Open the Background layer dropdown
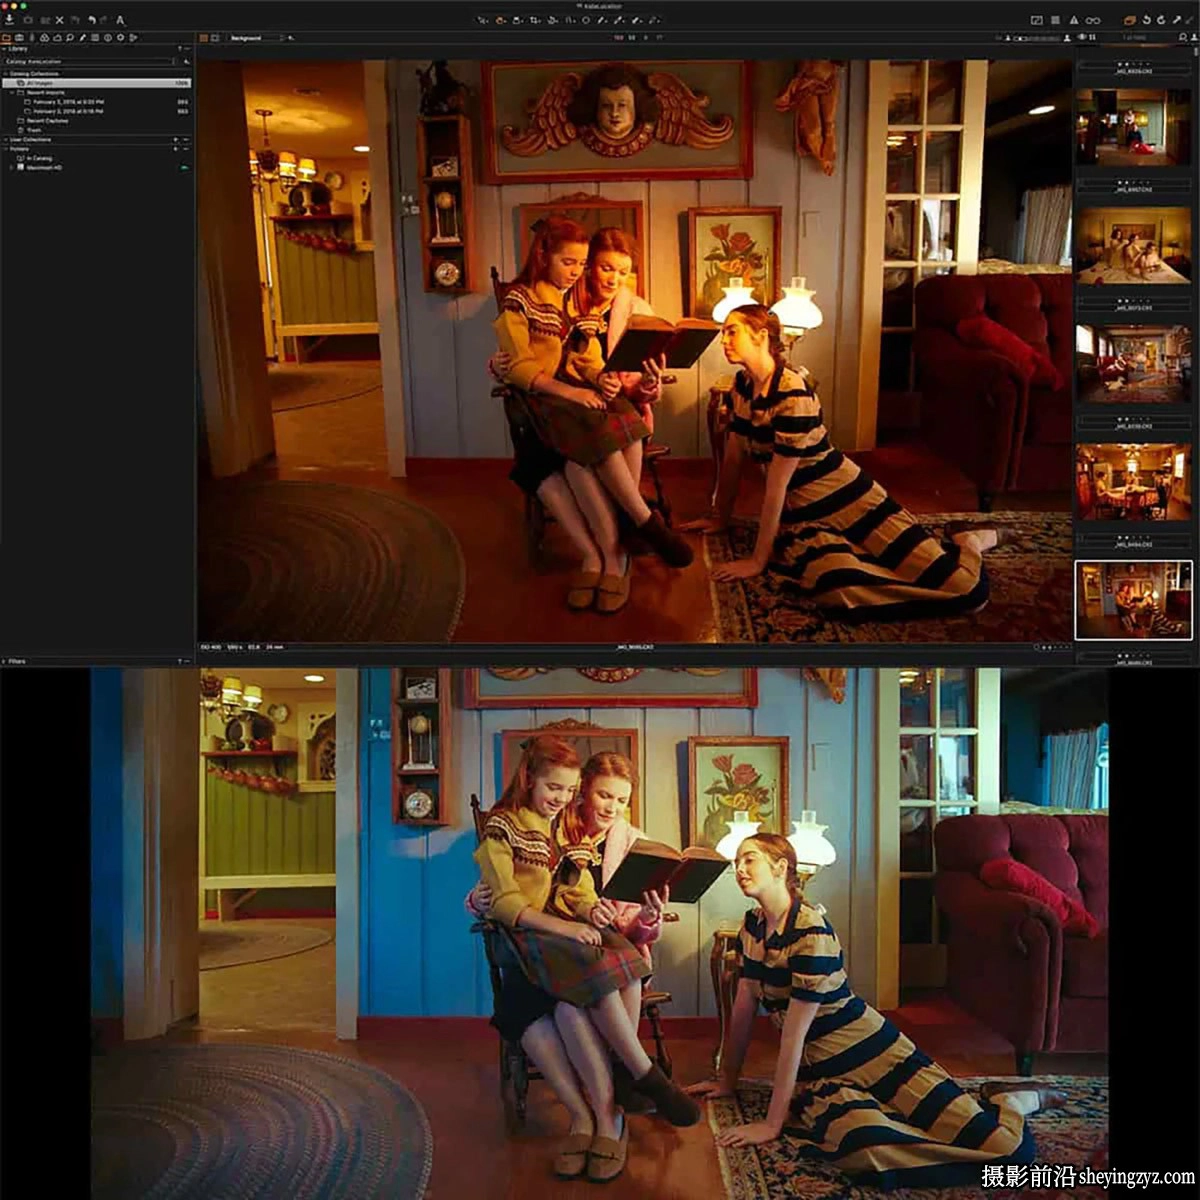This screenshot has width=1200, height=1200. point(256,38)
